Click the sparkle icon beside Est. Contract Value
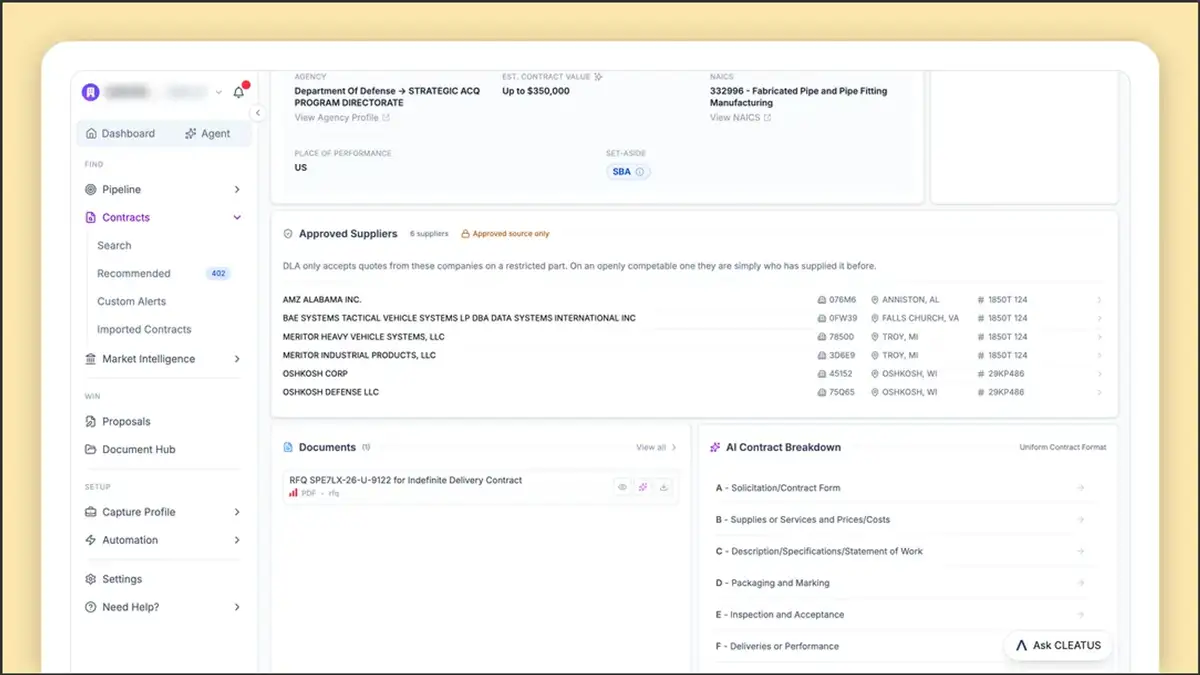The width and height of the screenshot is (1200, 675). click(598, 76)
